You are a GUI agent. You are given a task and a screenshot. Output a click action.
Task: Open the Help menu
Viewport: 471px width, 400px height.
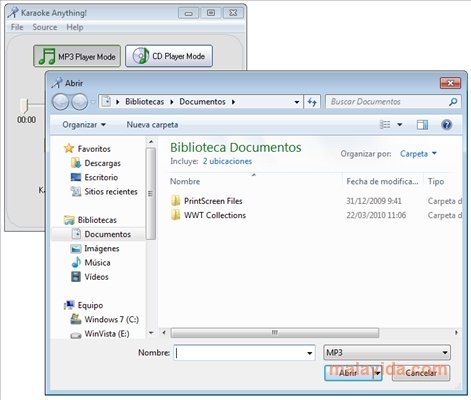[75, 27]
